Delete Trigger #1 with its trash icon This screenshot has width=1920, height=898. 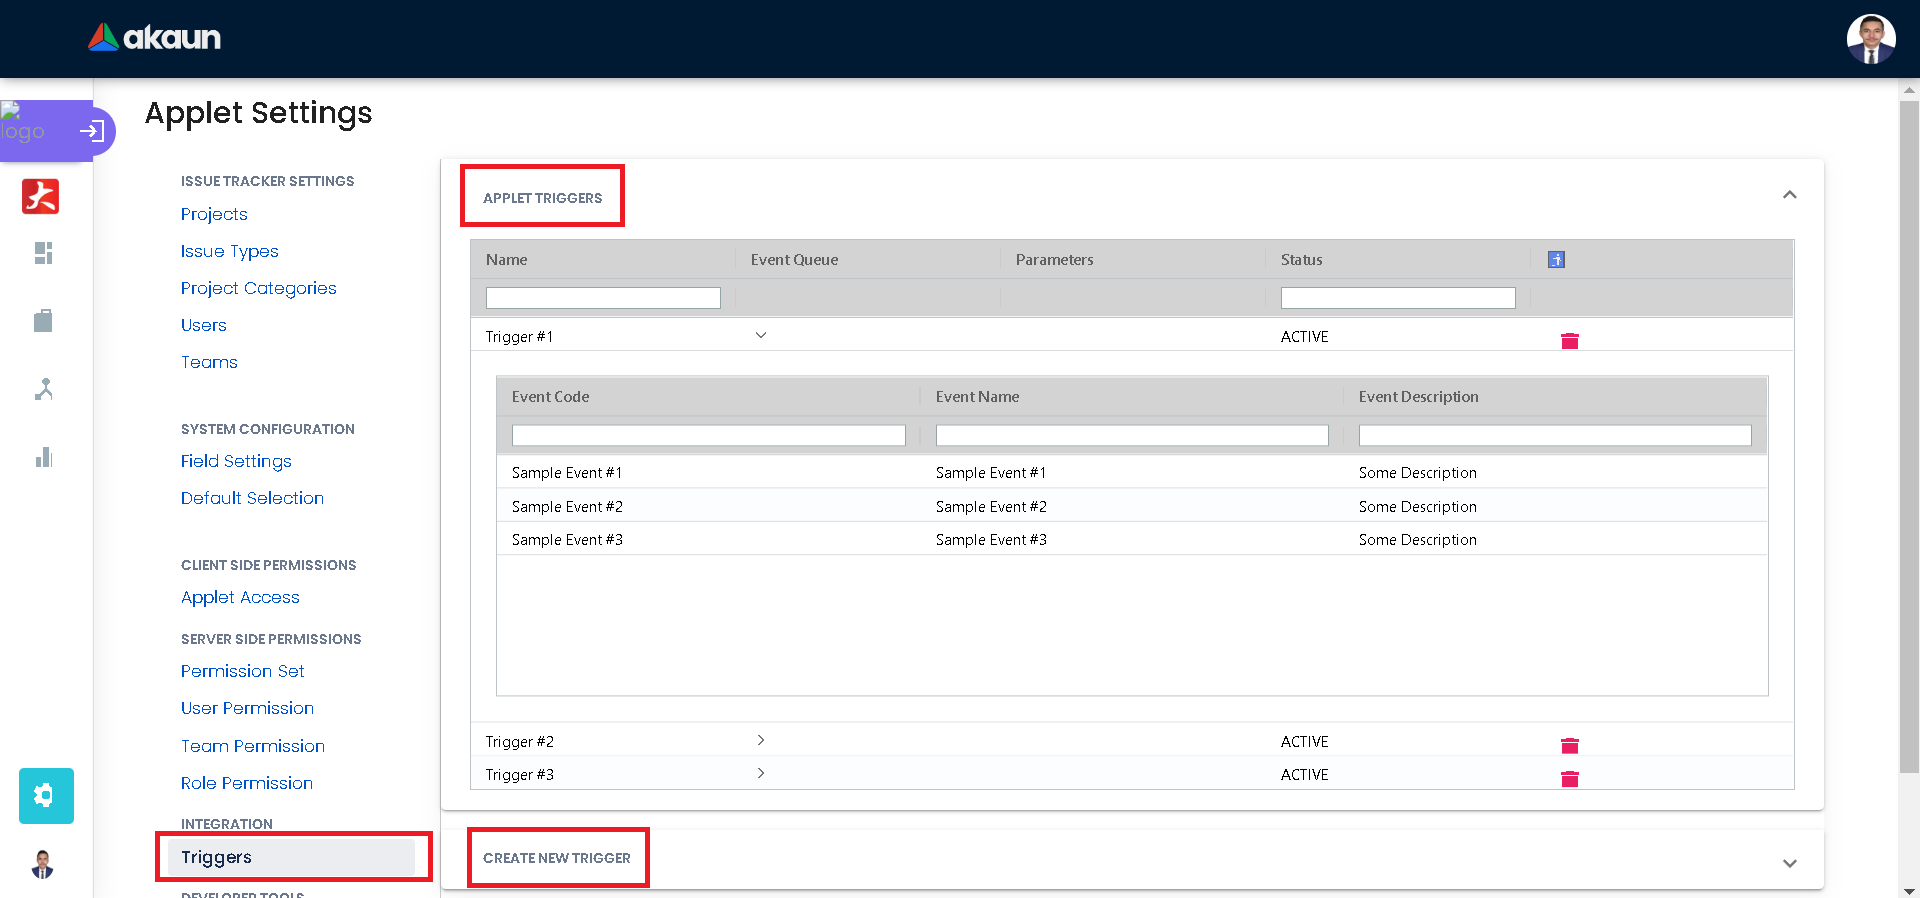(x=1569, y=341)
